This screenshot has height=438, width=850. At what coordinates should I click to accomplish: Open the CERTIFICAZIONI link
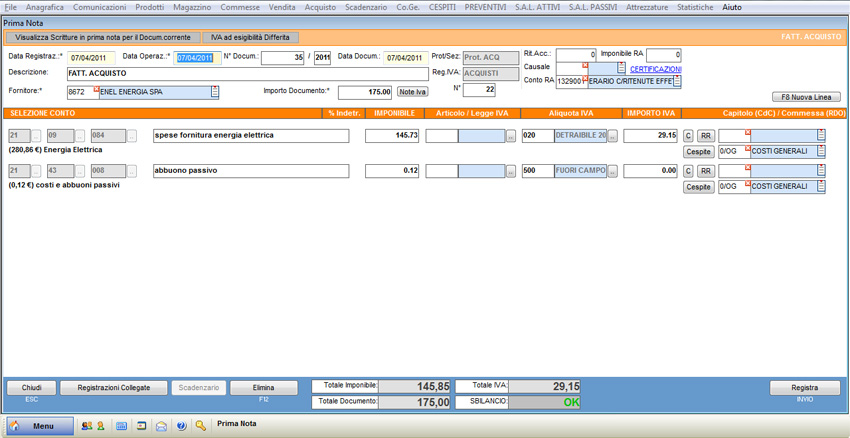[655, 69]
